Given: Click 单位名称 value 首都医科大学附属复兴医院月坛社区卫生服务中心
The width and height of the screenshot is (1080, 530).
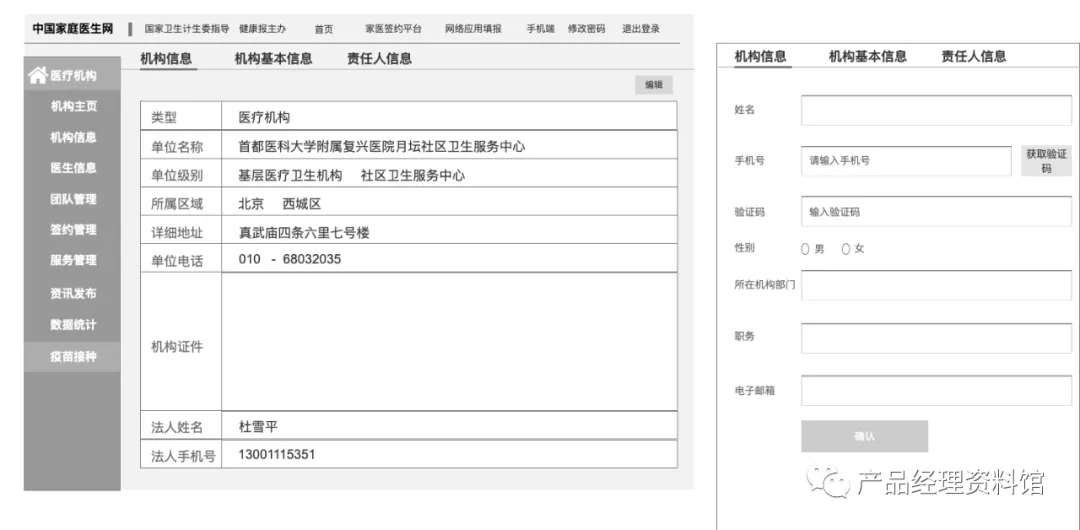Looking at the screenshot, I should coord(382,147).
